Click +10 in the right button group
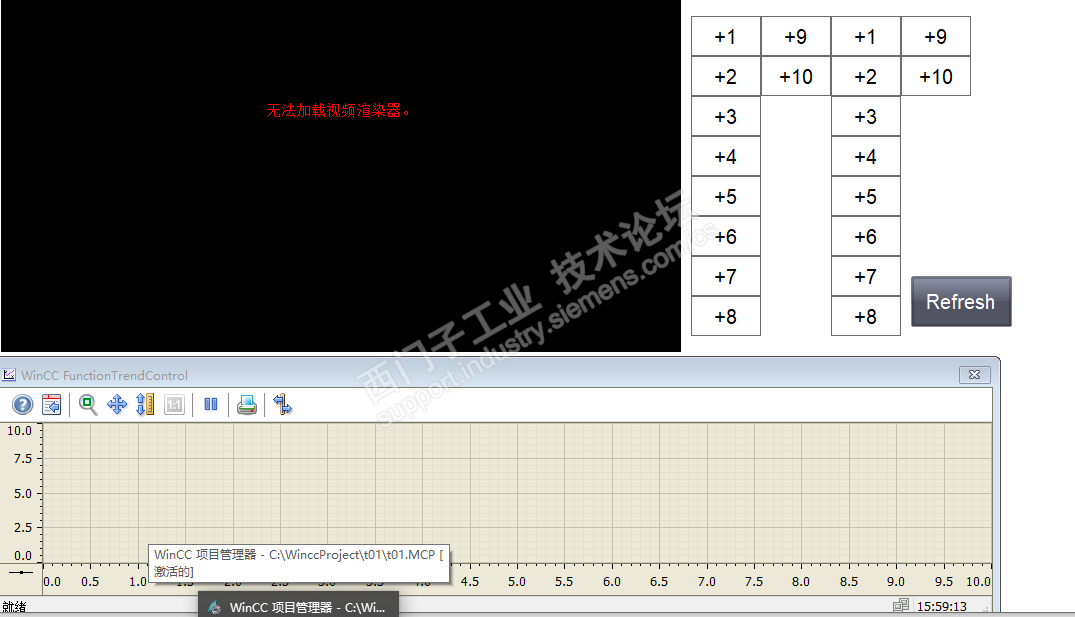The height and width of the screenshot is (617, 1075). coord(935,76)
